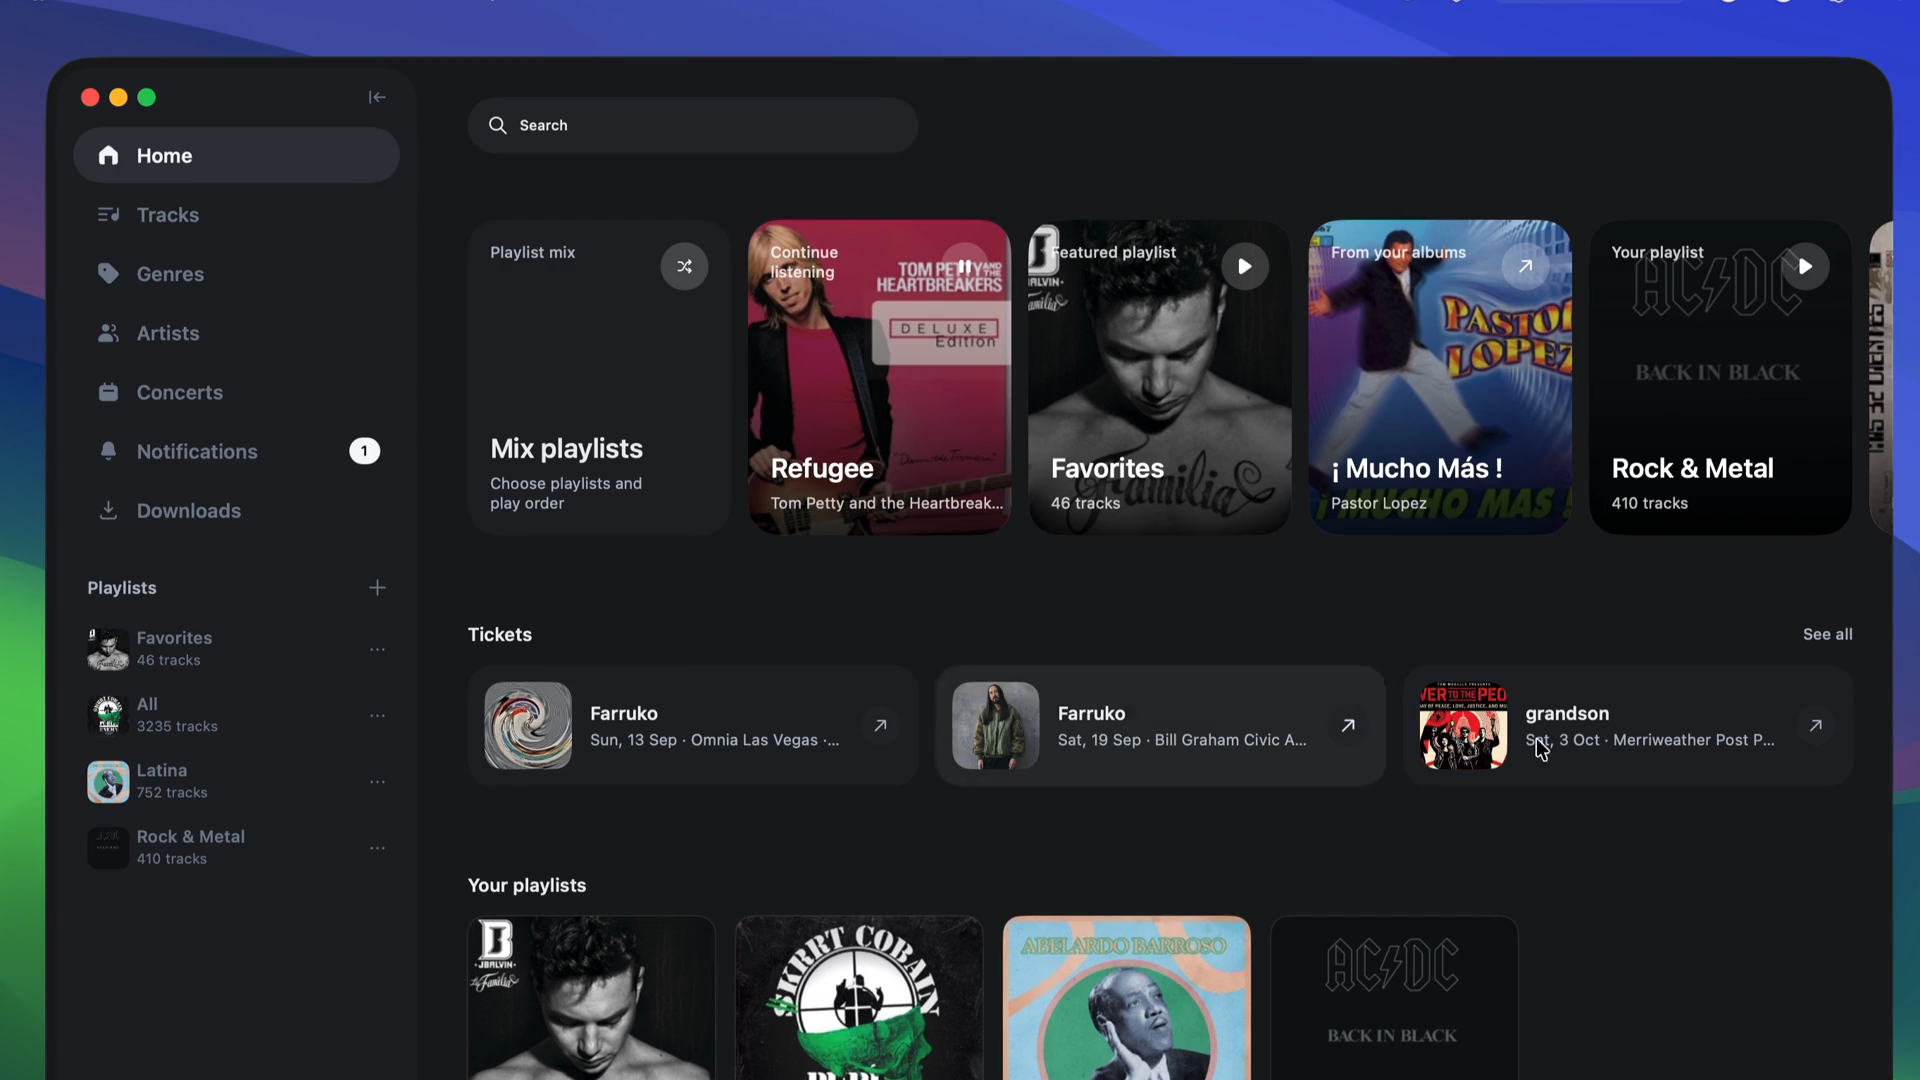
Task: Click the Your playlists heading
Action: 527,885
